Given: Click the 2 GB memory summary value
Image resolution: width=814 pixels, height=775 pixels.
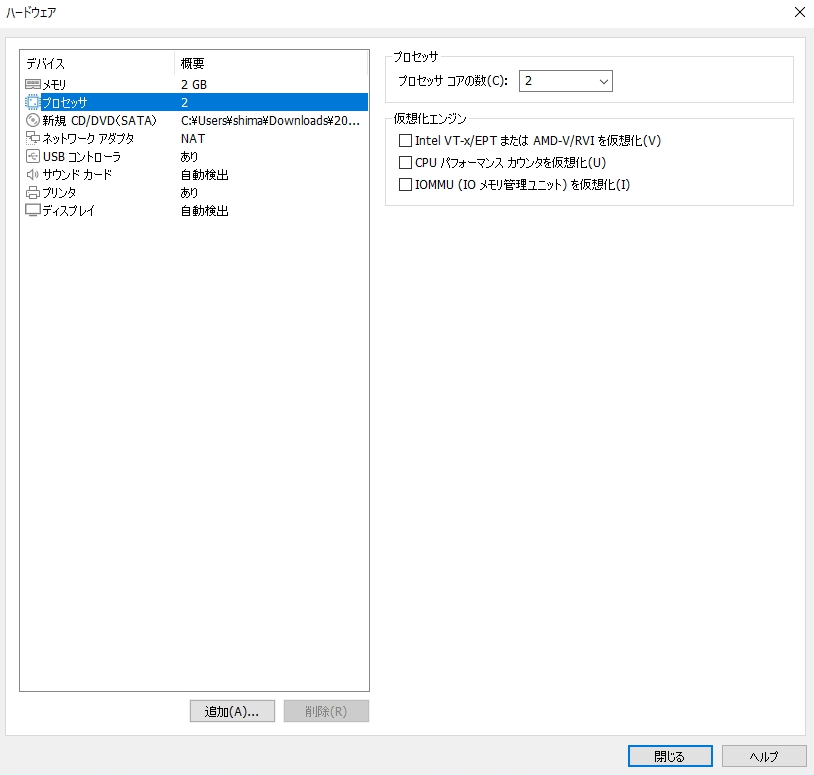Looking at the screenshot, I should (194, 84).
